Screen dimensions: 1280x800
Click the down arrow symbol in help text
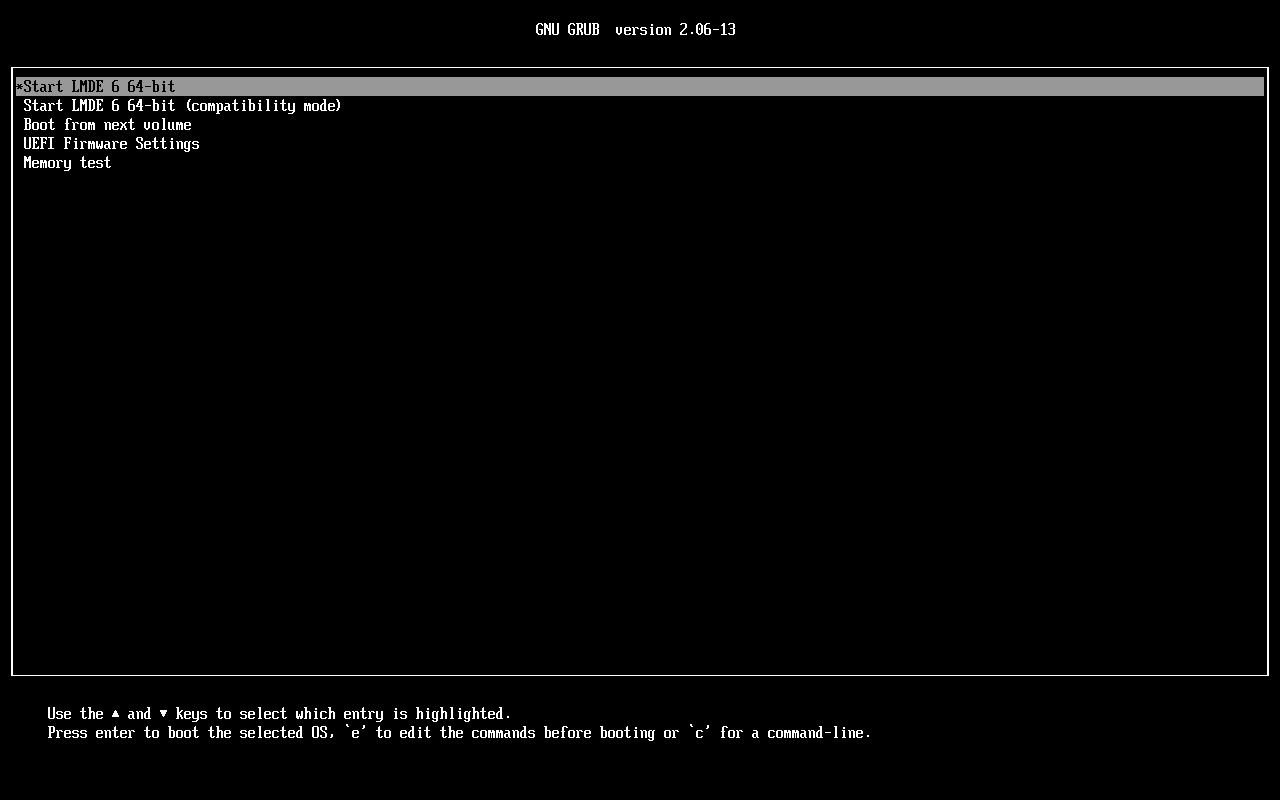pos(162,713)
